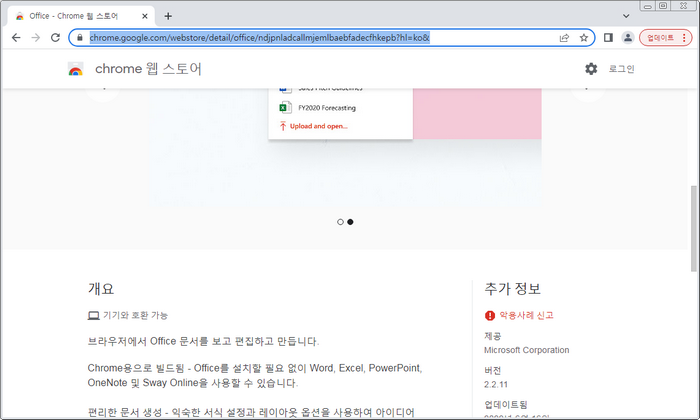Image resolution: width=700 pixels, height=420 pixels.
Task: Select the first carousel dot
Action: click(340, 222)
